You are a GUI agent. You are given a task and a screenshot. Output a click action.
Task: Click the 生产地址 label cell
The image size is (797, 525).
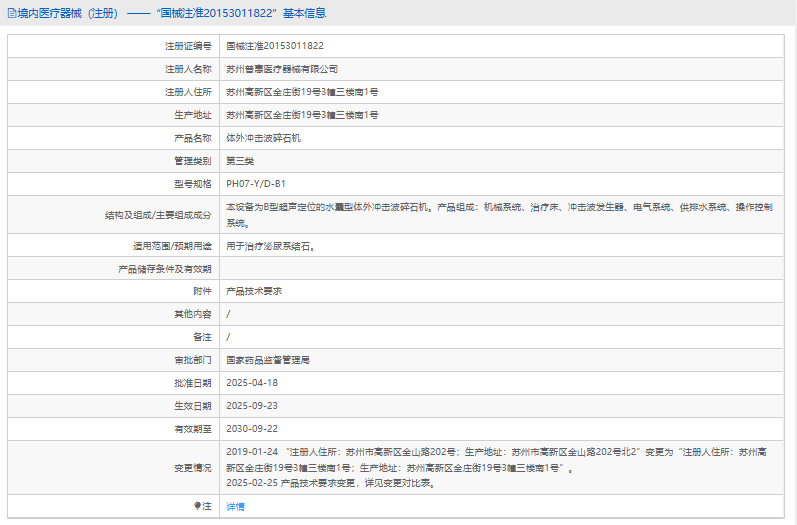click(x=113, y=115)
